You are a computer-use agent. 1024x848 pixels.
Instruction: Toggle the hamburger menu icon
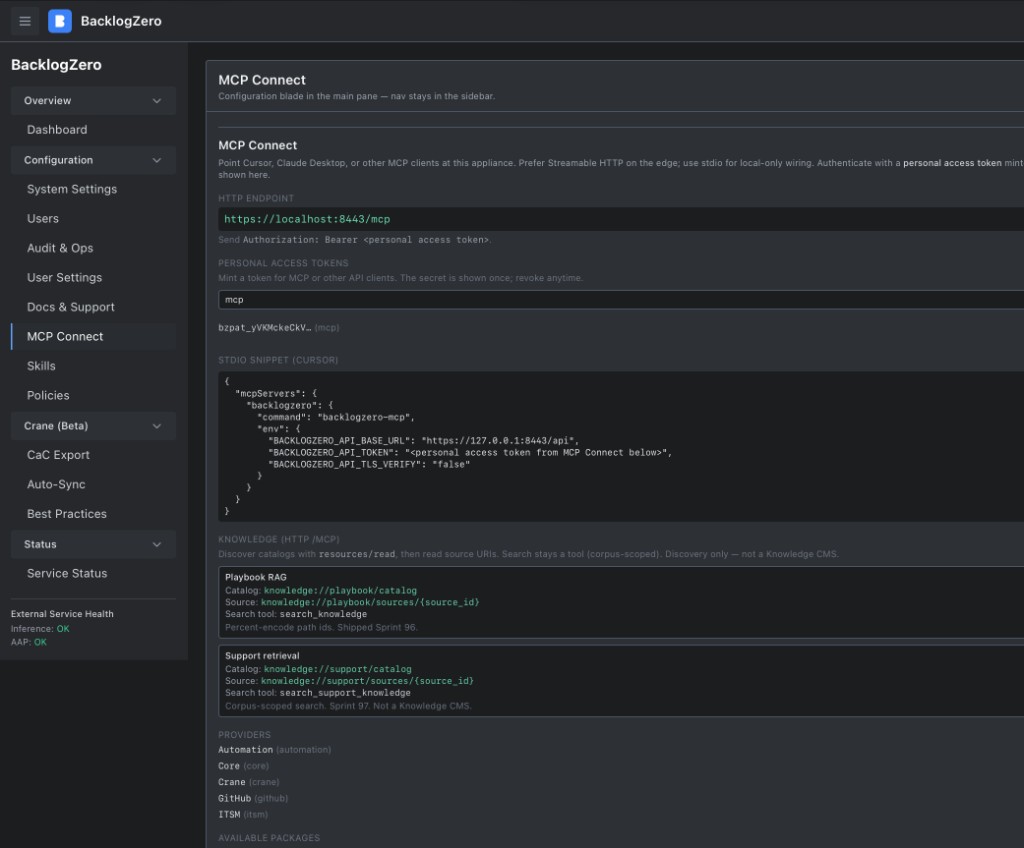click(x=25, y=21)
